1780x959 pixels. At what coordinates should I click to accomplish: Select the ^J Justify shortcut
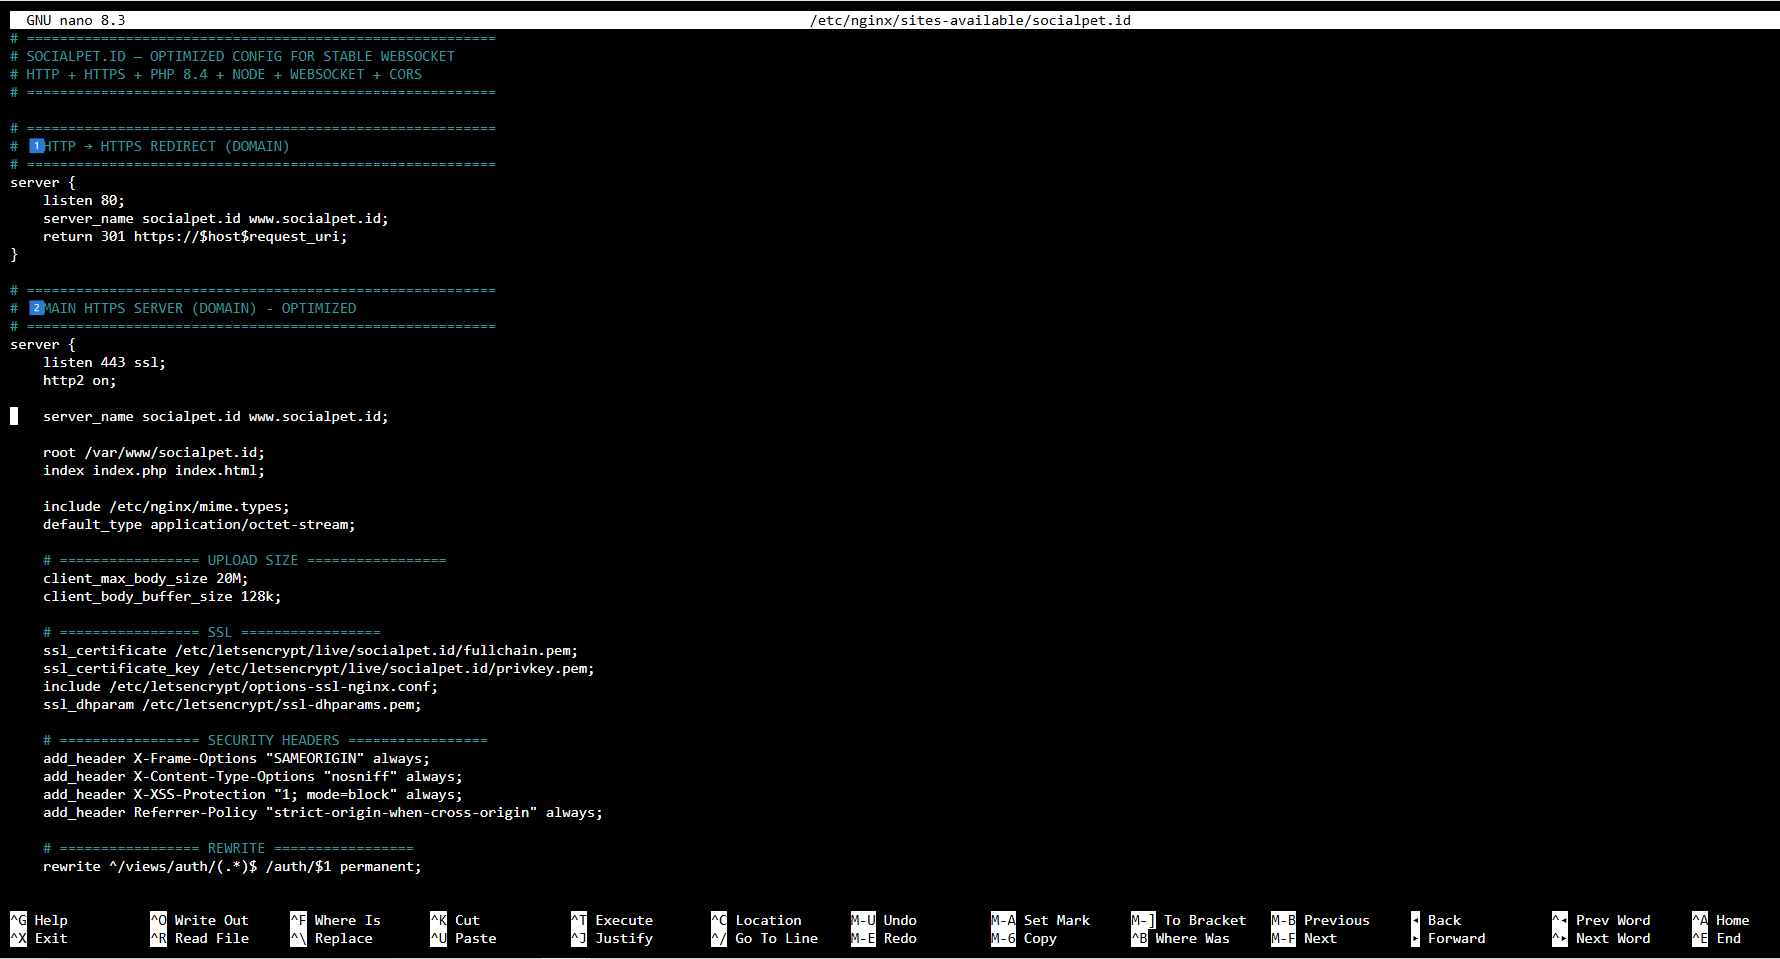click(x=612, y=938)
